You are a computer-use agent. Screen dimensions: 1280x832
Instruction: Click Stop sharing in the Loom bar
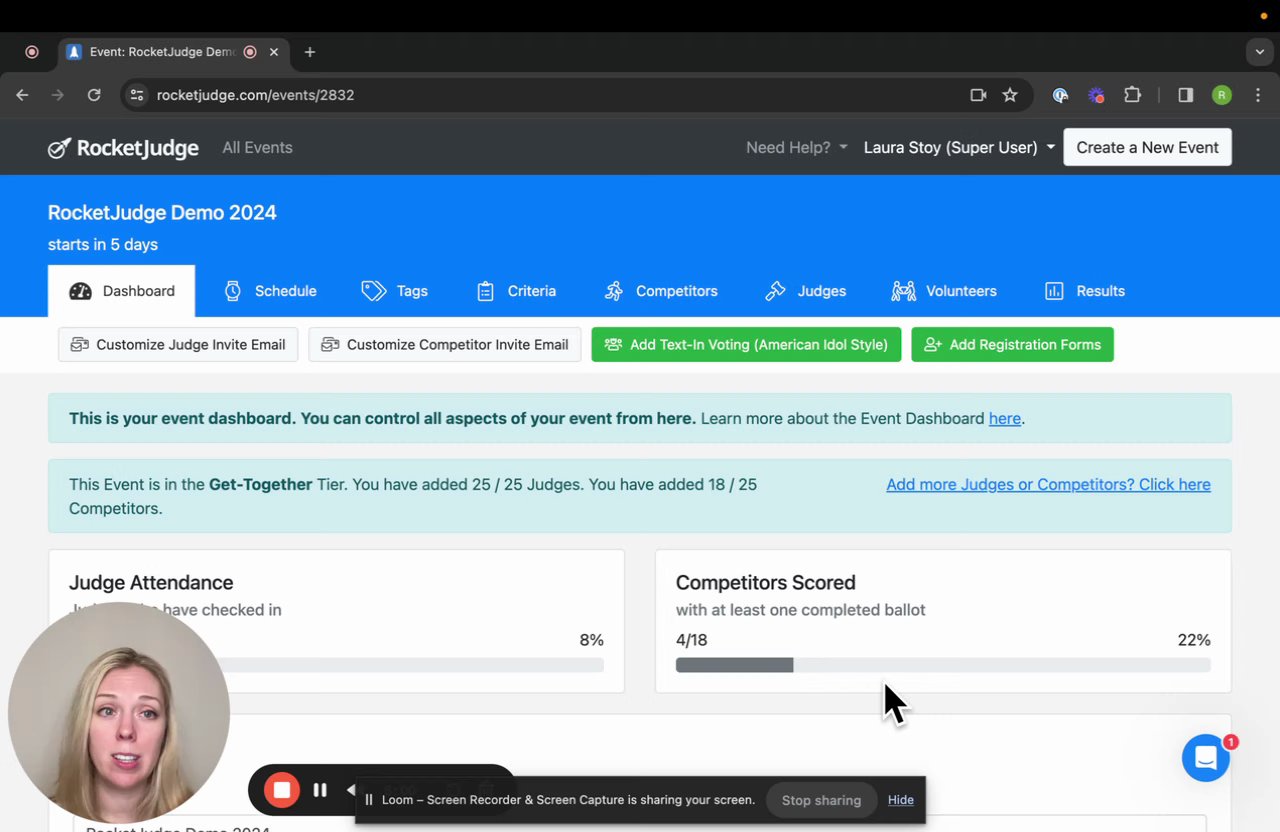tap(821, 800)
